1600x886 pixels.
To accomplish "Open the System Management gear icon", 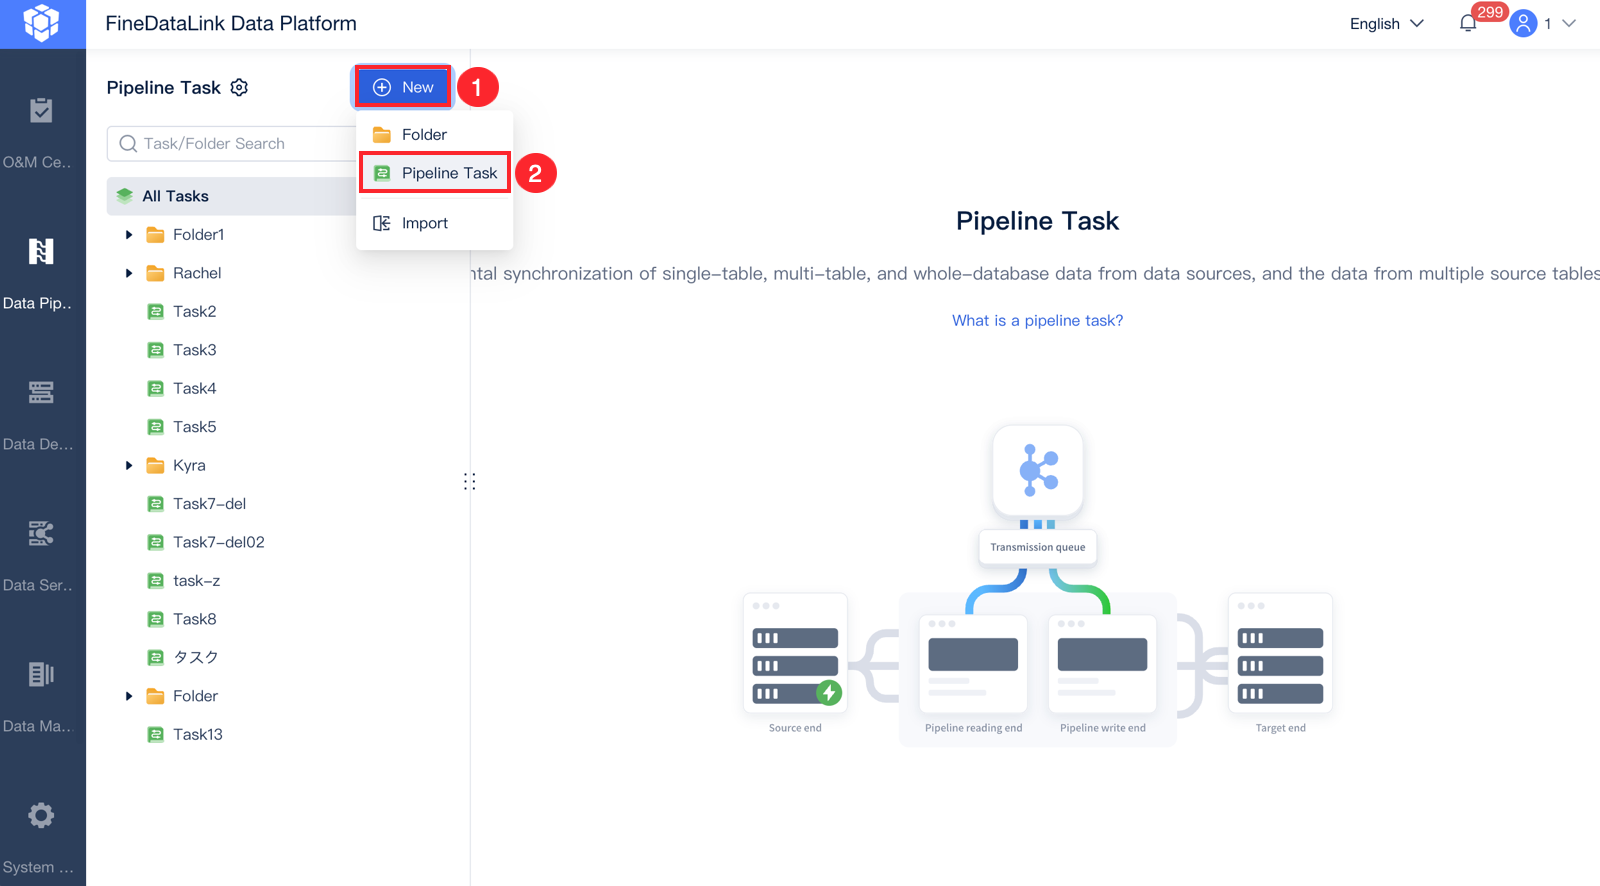I will click(x=41, y=815).
